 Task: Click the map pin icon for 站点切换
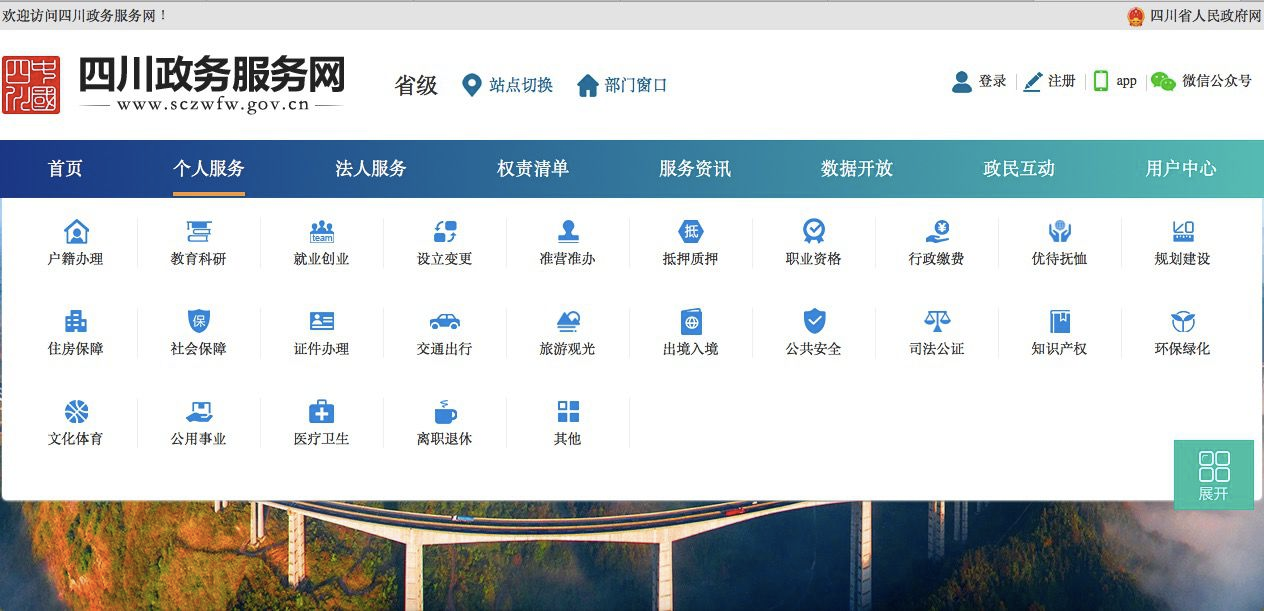coord(472,85)
